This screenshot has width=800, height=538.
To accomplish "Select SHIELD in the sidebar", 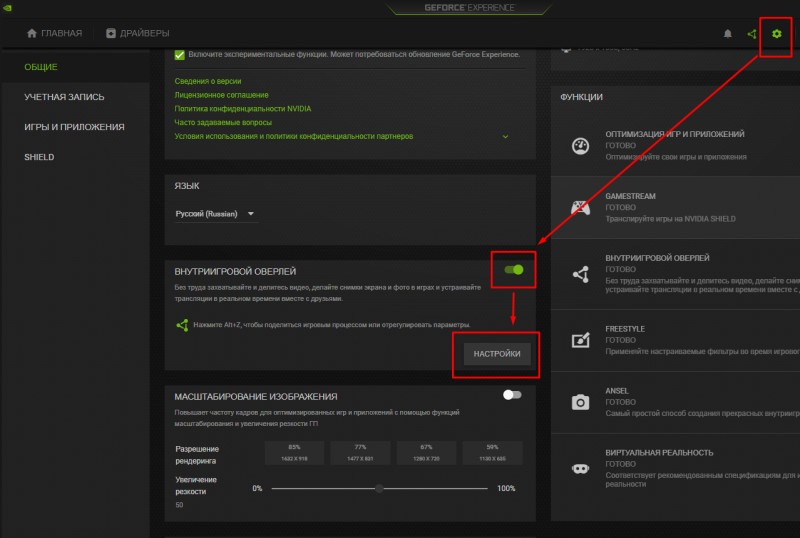I will (39, 157).
